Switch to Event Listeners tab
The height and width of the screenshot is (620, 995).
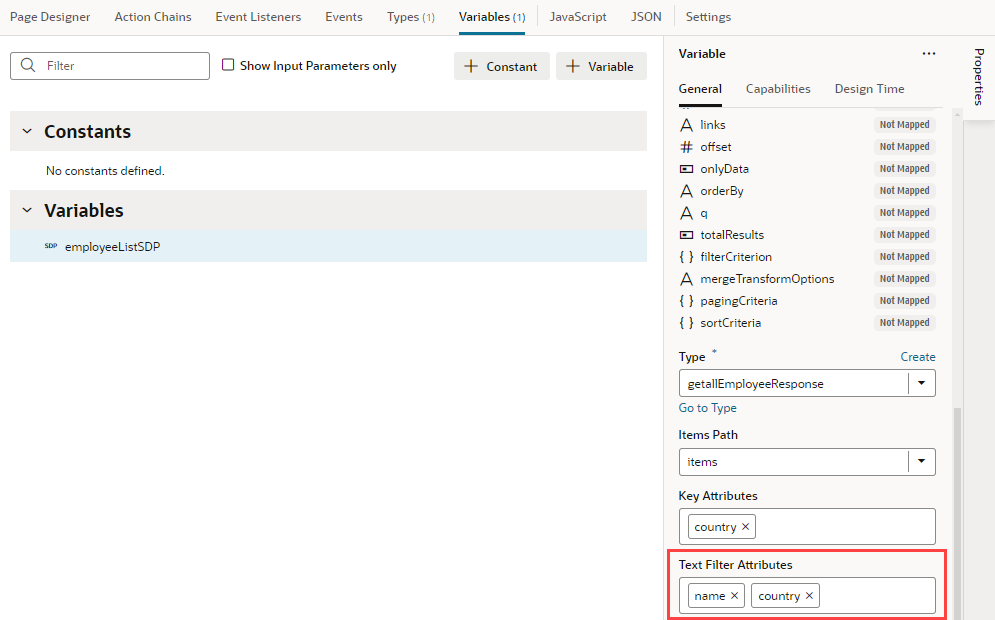coord(258,17)
